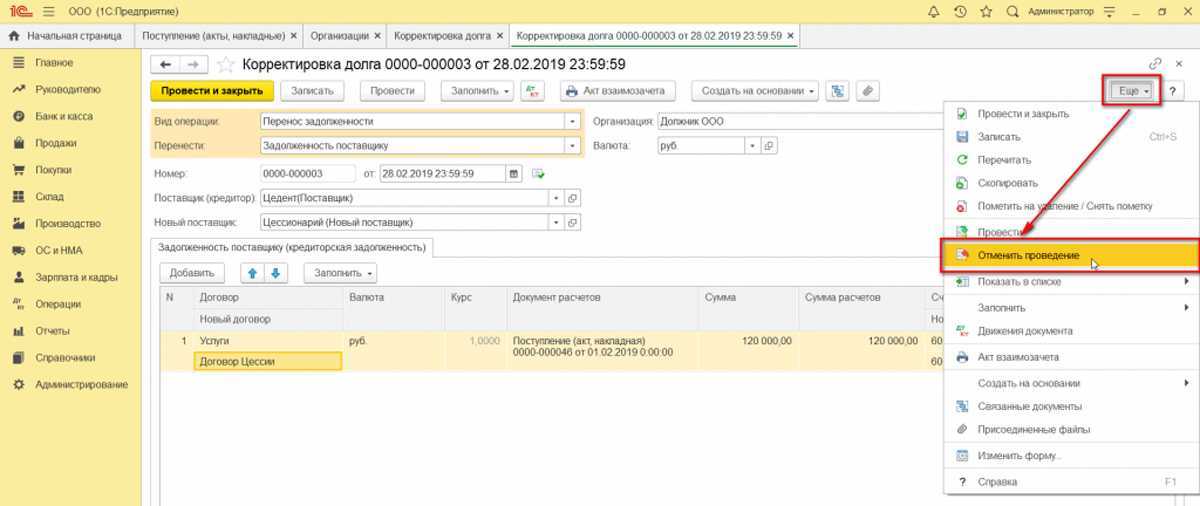Open the table Заполнить dropdown button

coord(340,272)
